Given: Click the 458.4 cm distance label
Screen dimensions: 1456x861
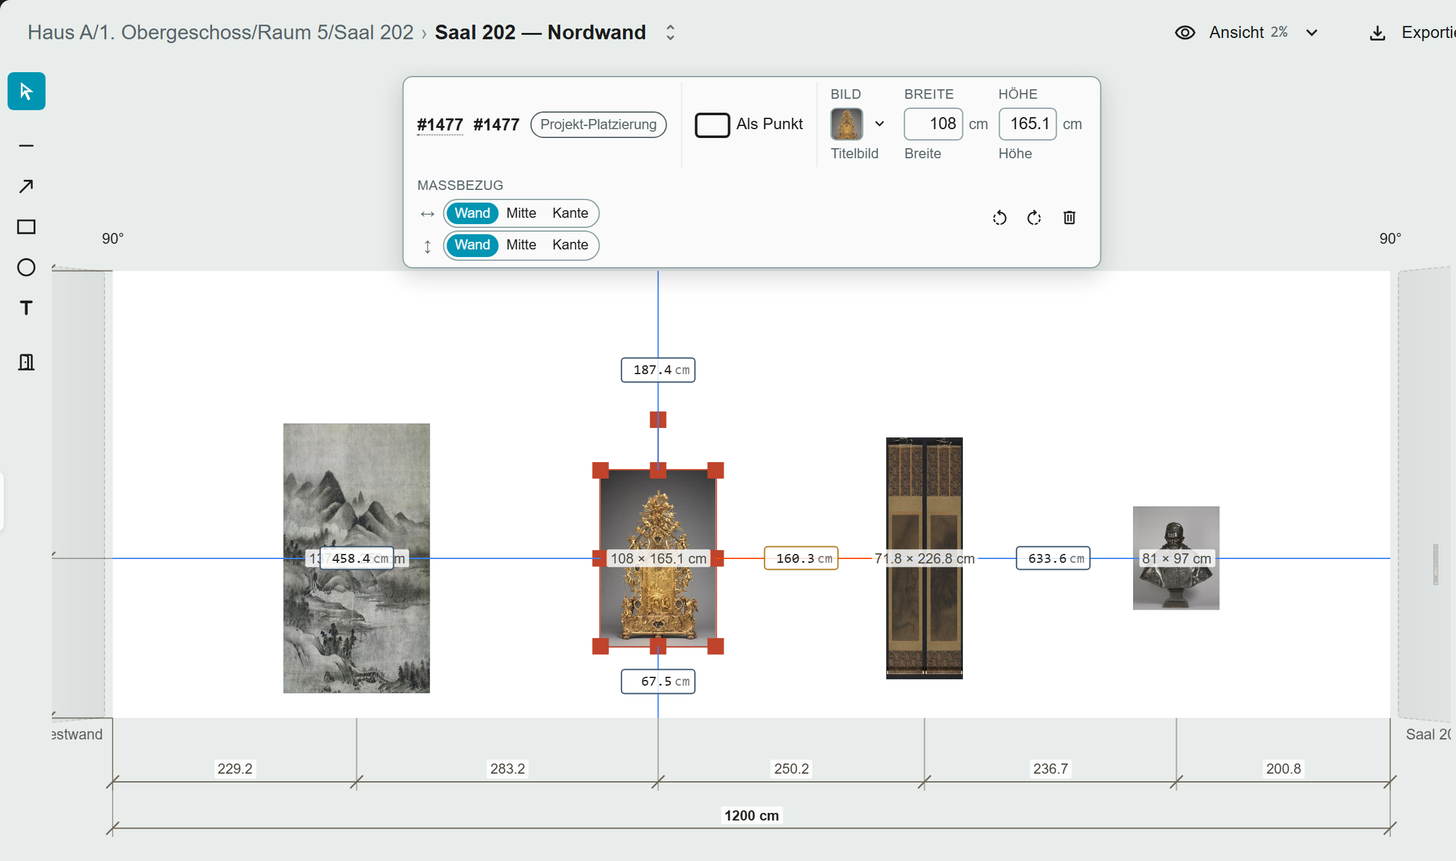Looking at the screenshot, I should tap(357, 558).
